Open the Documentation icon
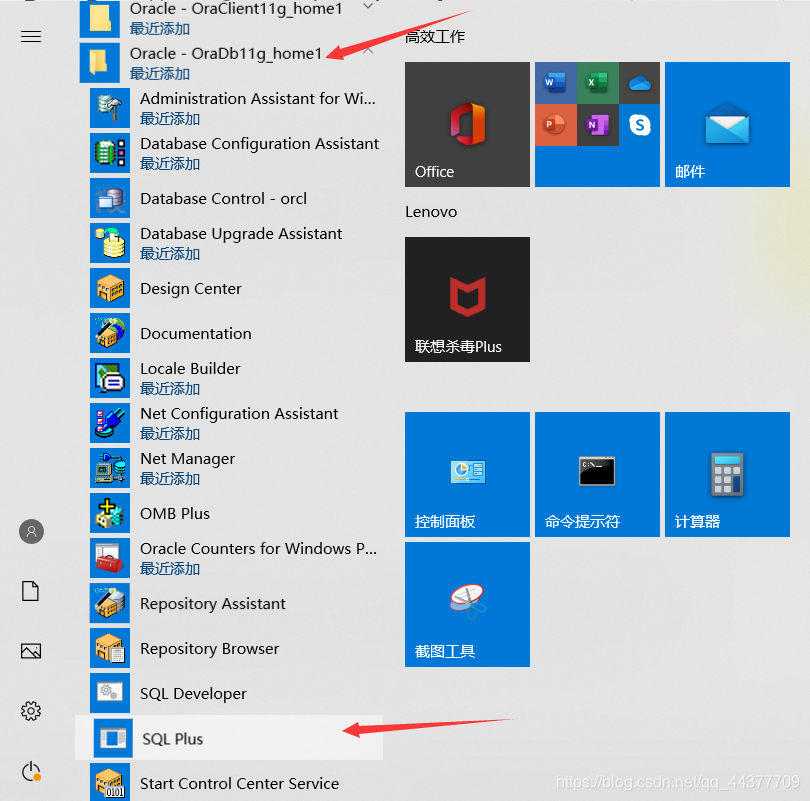810x801 pixels. tap(110, 333)
